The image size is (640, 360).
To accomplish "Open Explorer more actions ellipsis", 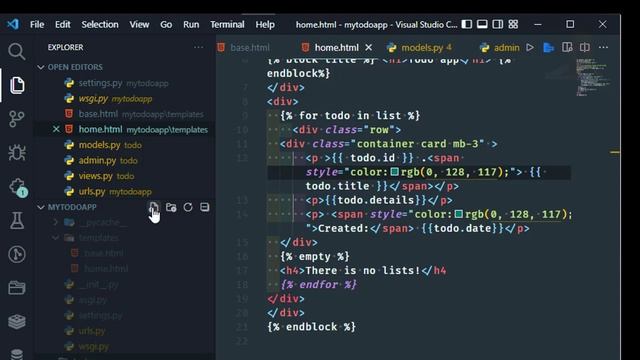I will (198, 47).
